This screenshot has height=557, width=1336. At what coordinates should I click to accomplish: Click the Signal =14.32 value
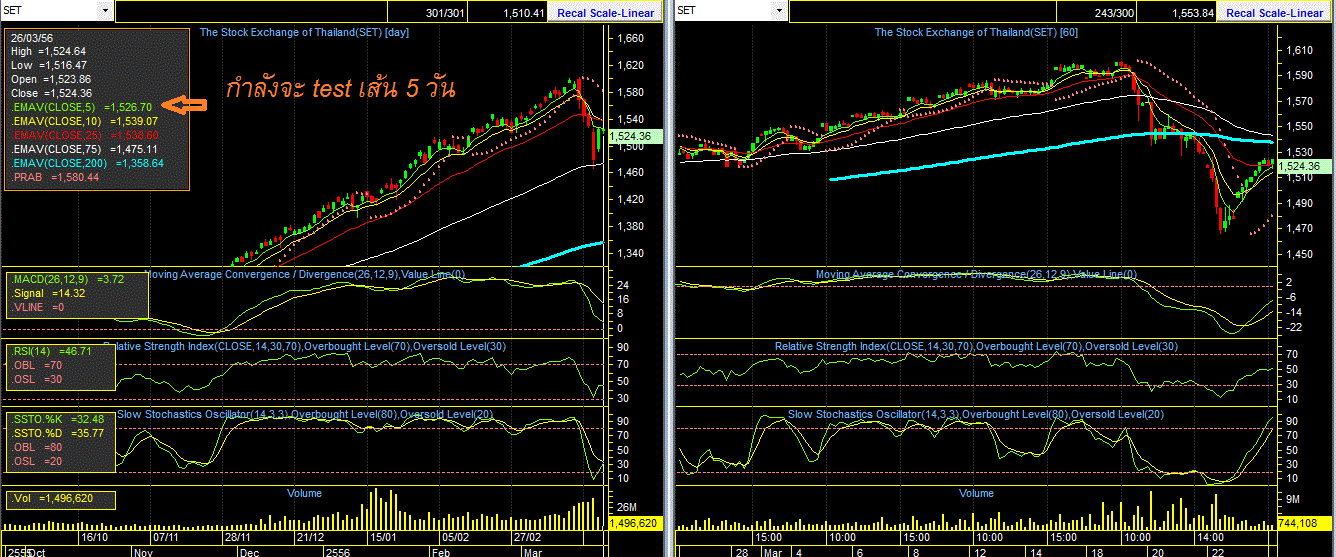pos(47,293)
